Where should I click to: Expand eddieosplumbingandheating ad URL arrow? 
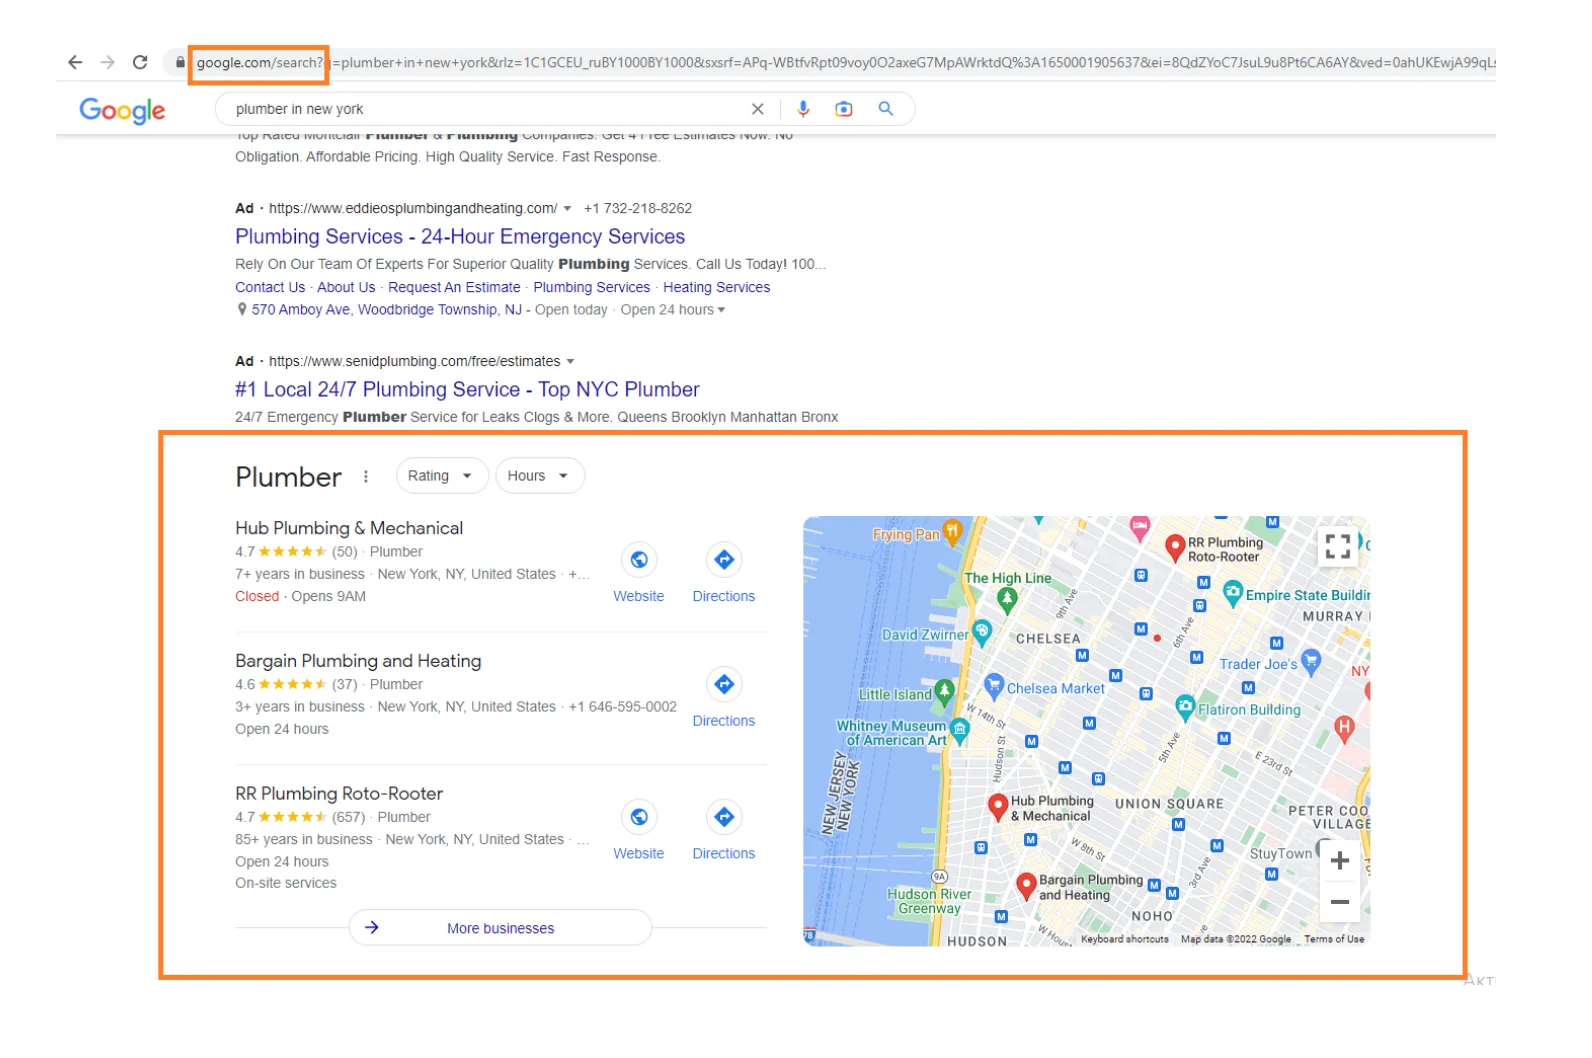[567, 209]
